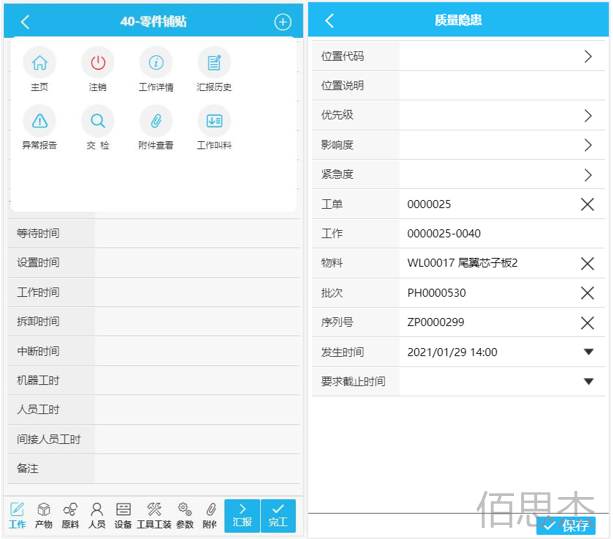The width and height of the screenshot is (613, 539).
Task: Click the 中断时间 input field
Action: tap(197, 351)
